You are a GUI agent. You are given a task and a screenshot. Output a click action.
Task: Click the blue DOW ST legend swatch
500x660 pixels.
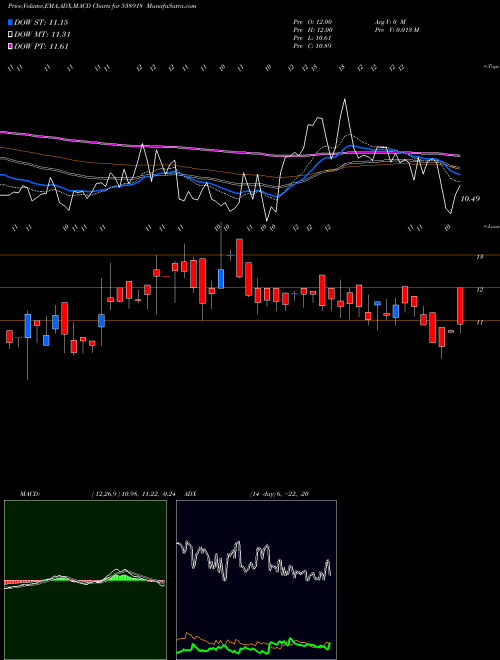click(11, 23)
